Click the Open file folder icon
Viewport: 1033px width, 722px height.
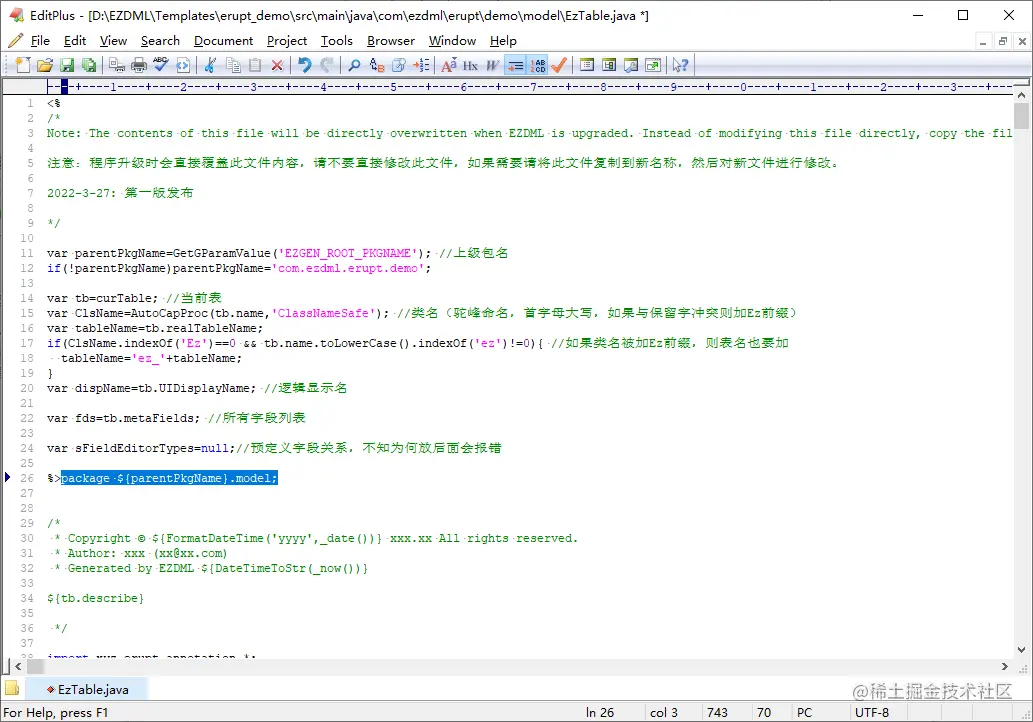(x=45, y=65)
